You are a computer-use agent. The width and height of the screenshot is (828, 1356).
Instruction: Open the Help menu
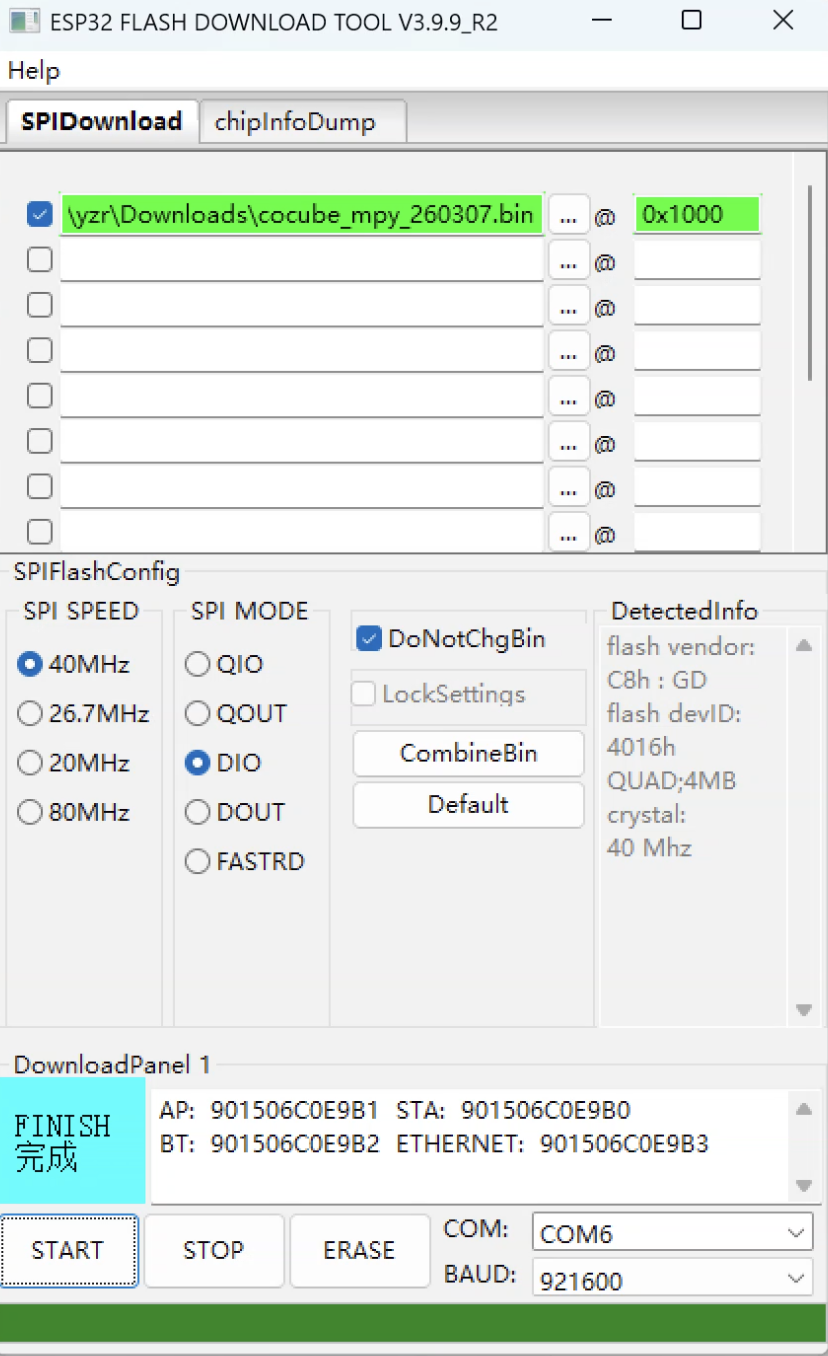[34, 71]
